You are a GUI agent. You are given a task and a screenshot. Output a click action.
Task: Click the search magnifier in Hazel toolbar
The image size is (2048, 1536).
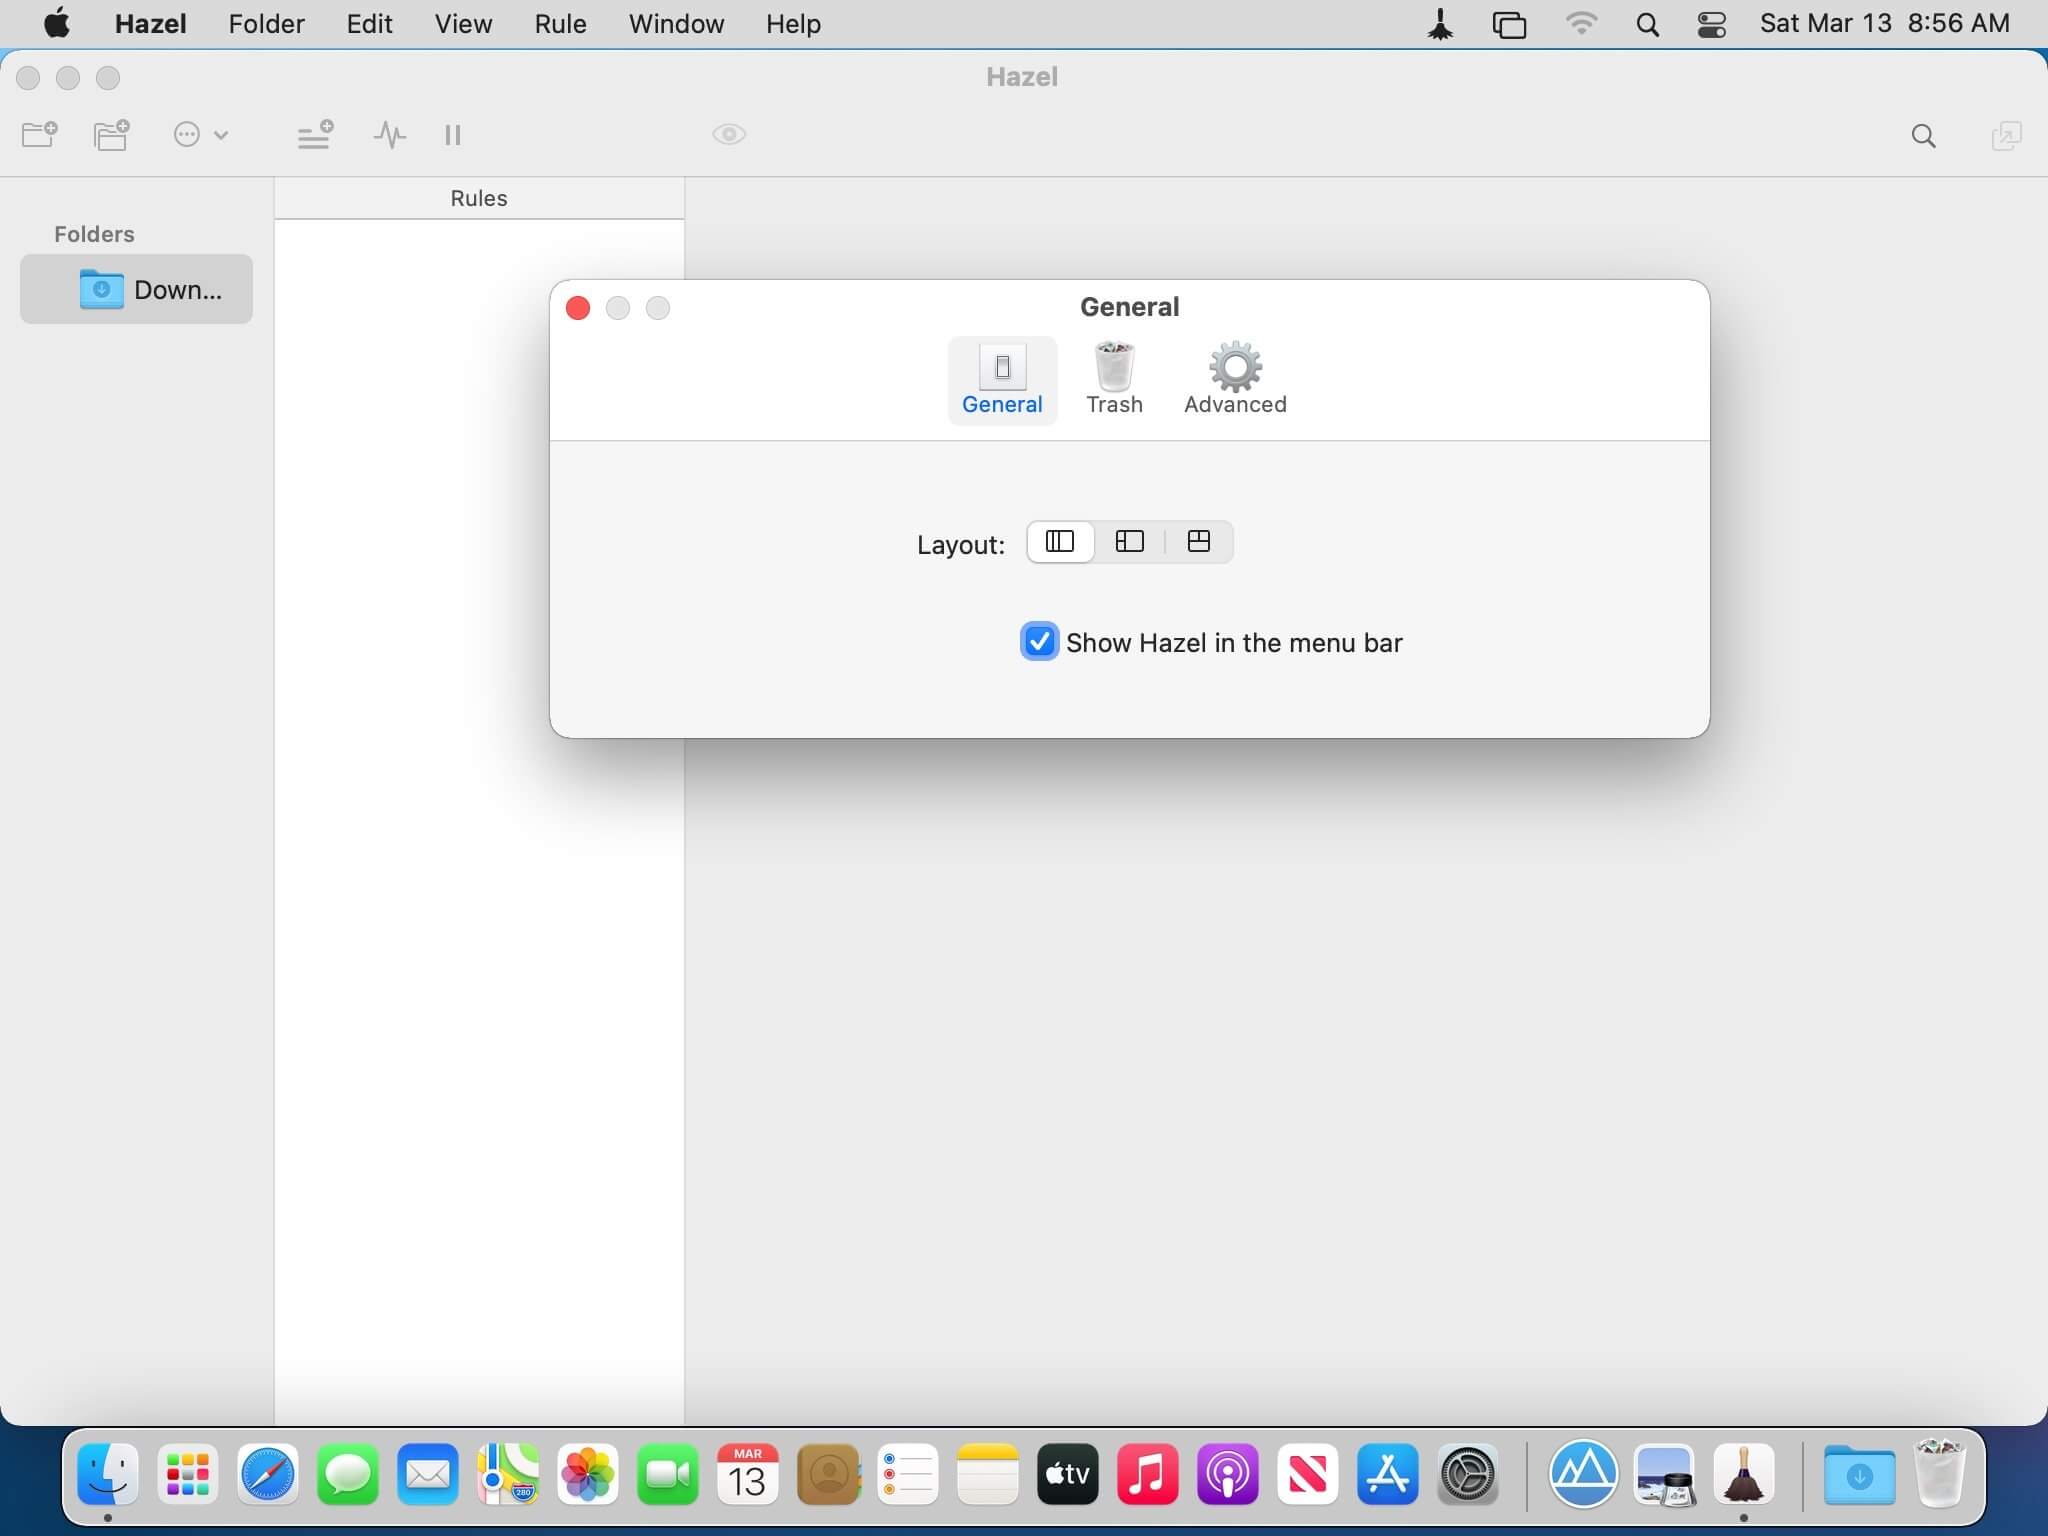click(x=1923, y=136)
